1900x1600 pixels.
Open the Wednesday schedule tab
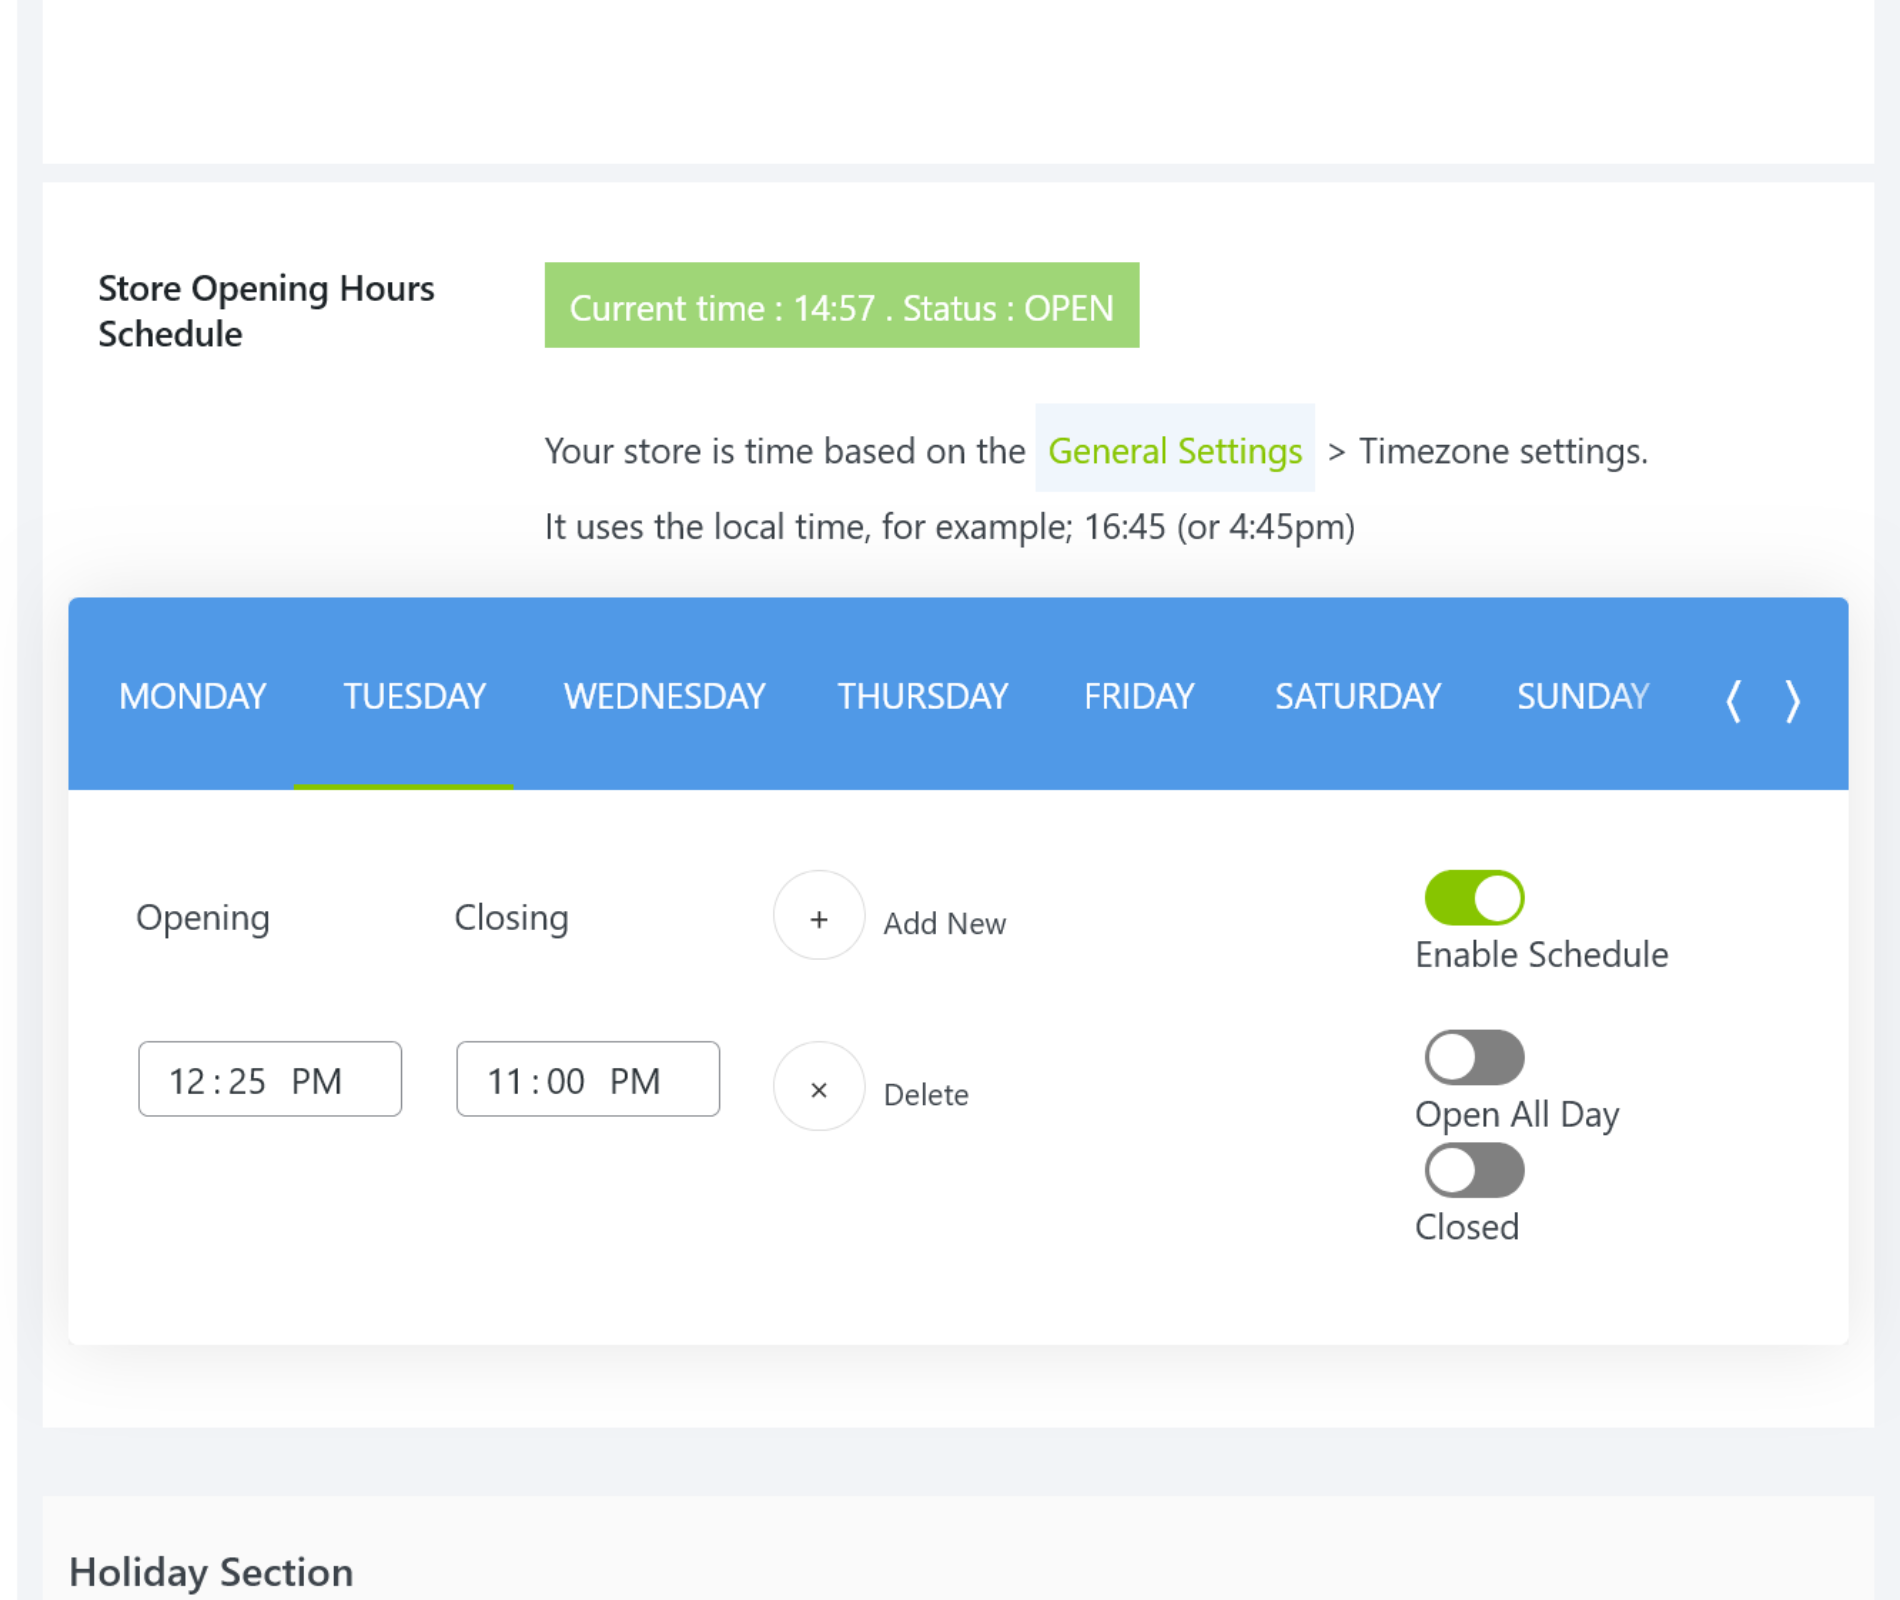pyautogui.click(x=664, y=696)
